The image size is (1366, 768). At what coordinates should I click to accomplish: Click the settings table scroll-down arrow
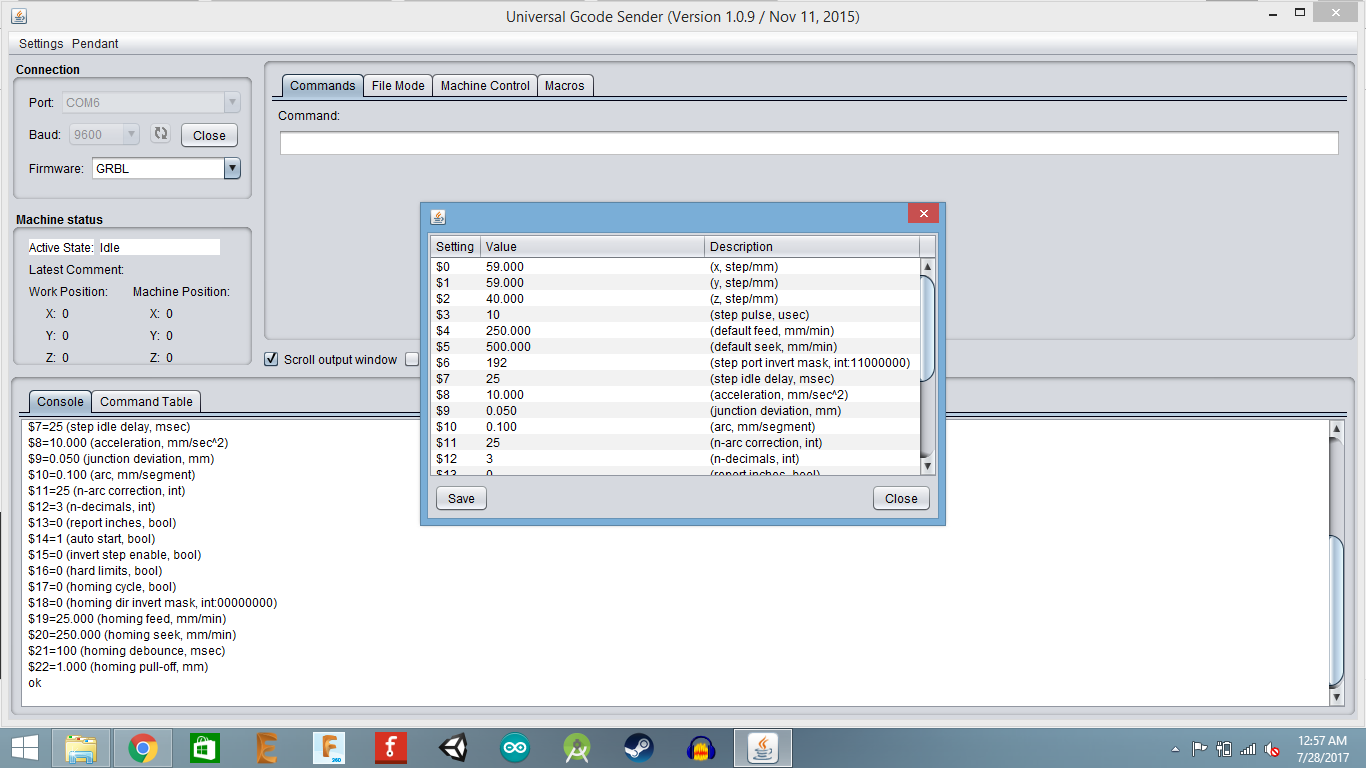[927, 466]
